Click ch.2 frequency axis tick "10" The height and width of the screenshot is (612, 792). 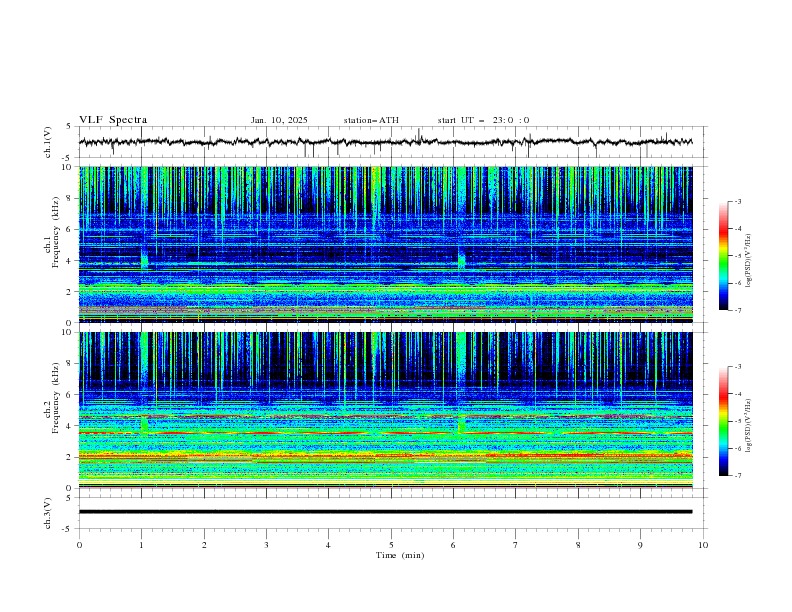(x=69, y=332)
